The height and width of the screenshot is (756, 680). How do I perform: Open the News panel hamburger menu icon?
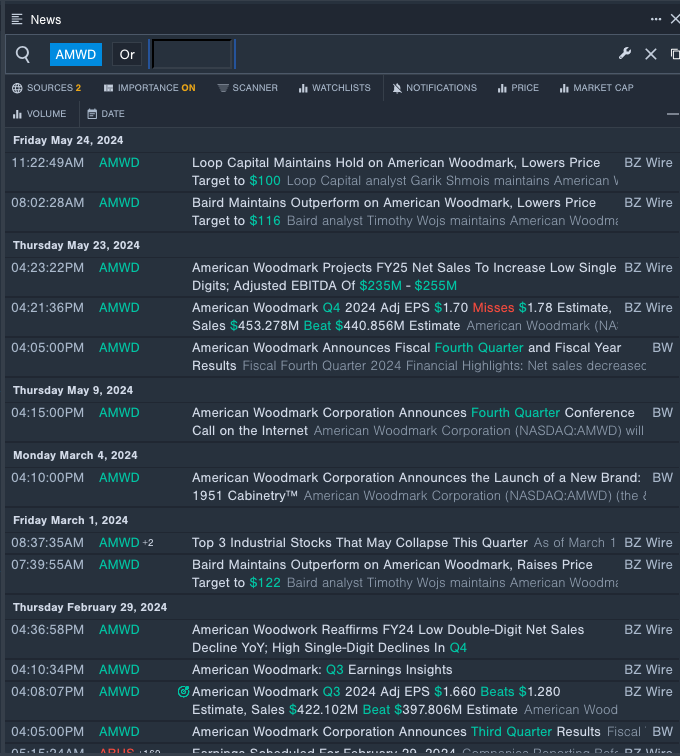tap(17, 19)
